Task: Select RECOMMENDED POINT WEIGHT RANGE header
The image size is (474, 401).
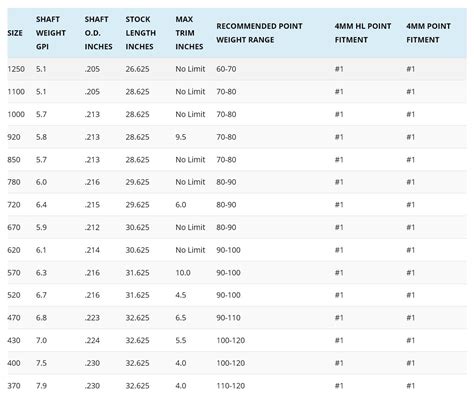Action: coord(259,33)
